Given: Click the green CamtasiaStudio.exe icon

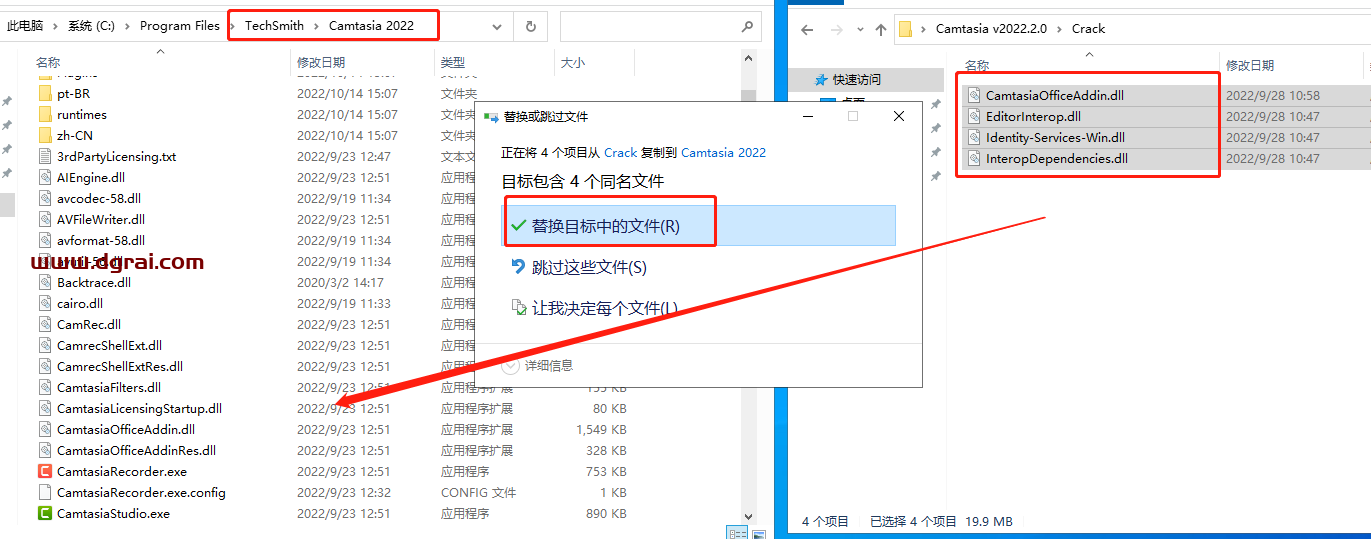Looking at the screenshot, I should pos(45,513).
